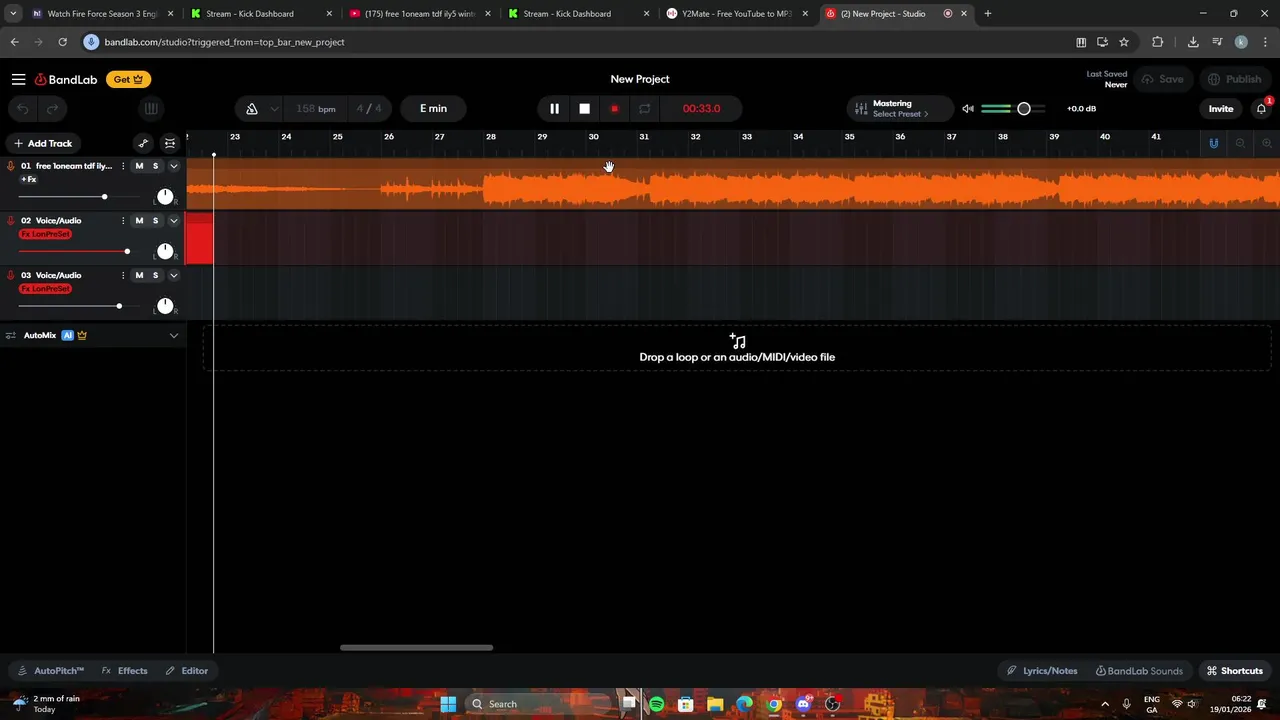Open track 02 three-dot menu
Image resolution: width=1280 pixels, height=720 pixels.
[x=123, y=220]
